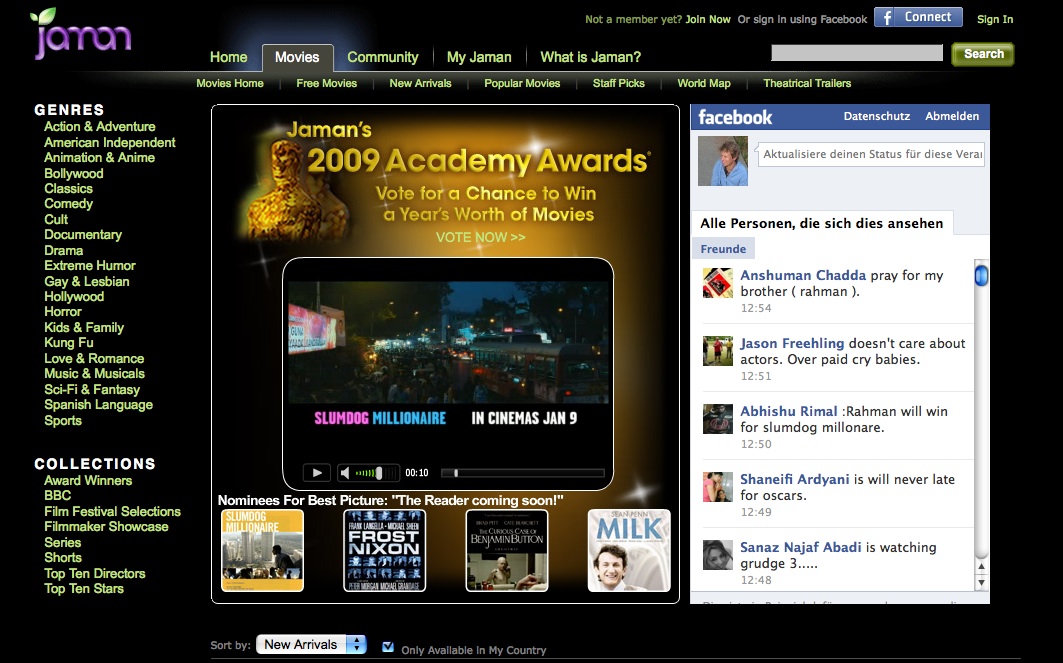1063x663 pixels.
Task: Seek on the trailer progress bar
Action: tap(522, 473)
